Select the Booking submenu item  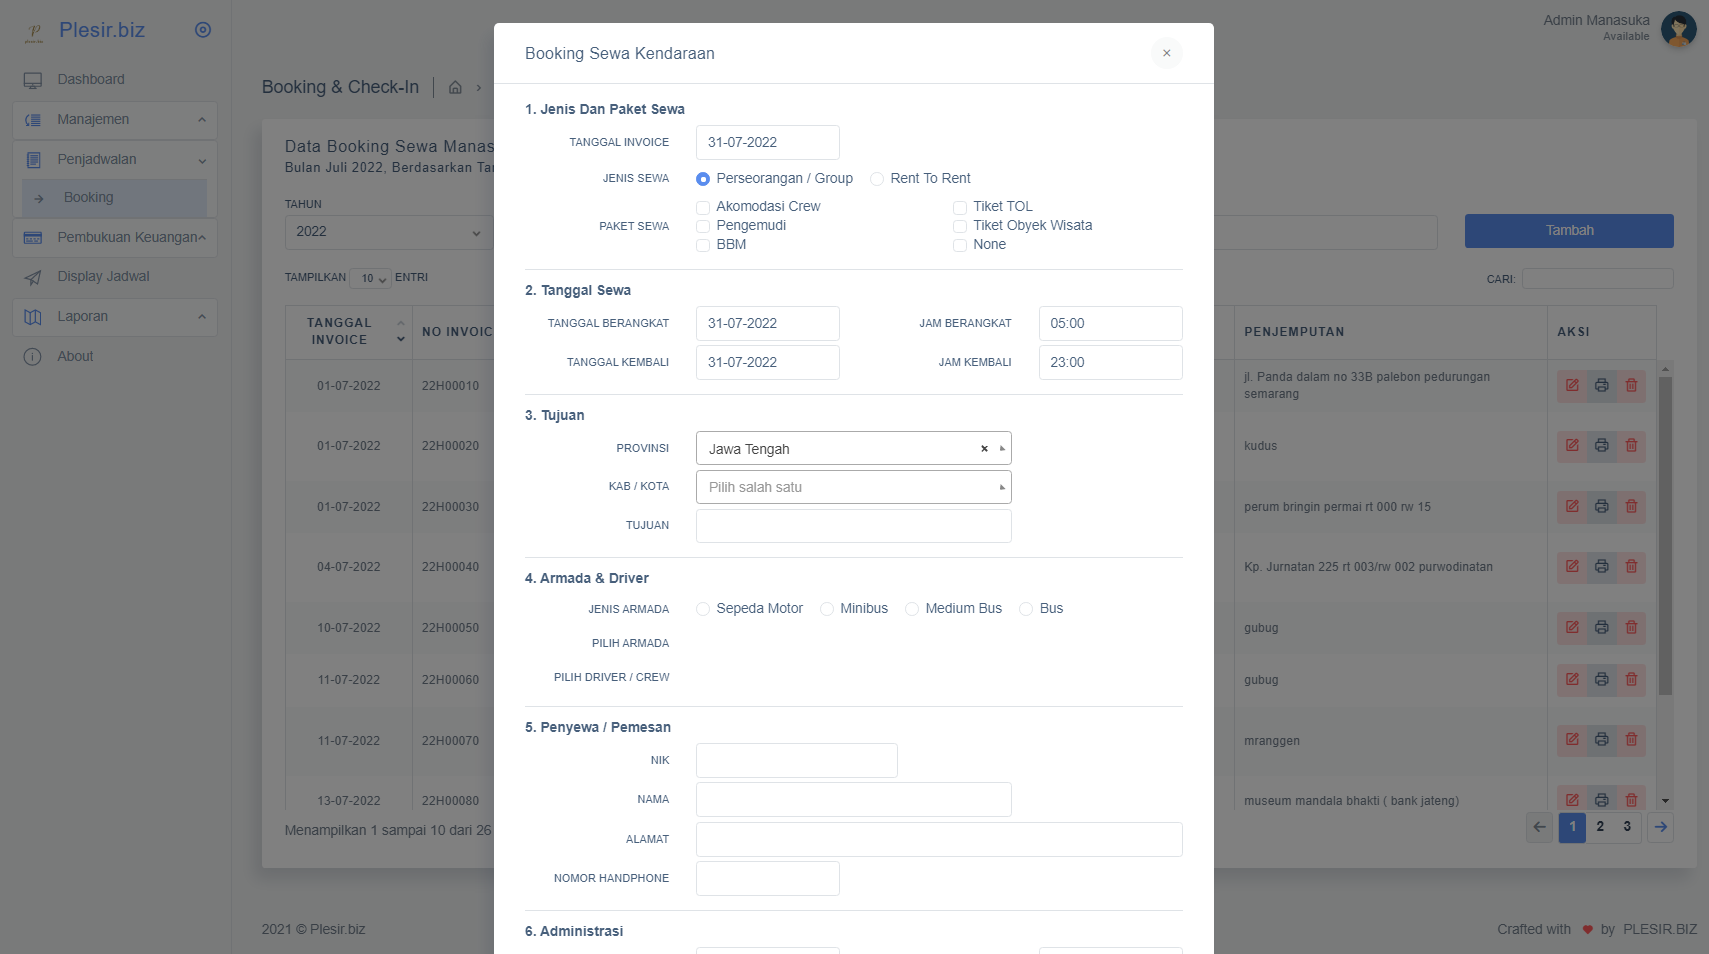point(89,197)
